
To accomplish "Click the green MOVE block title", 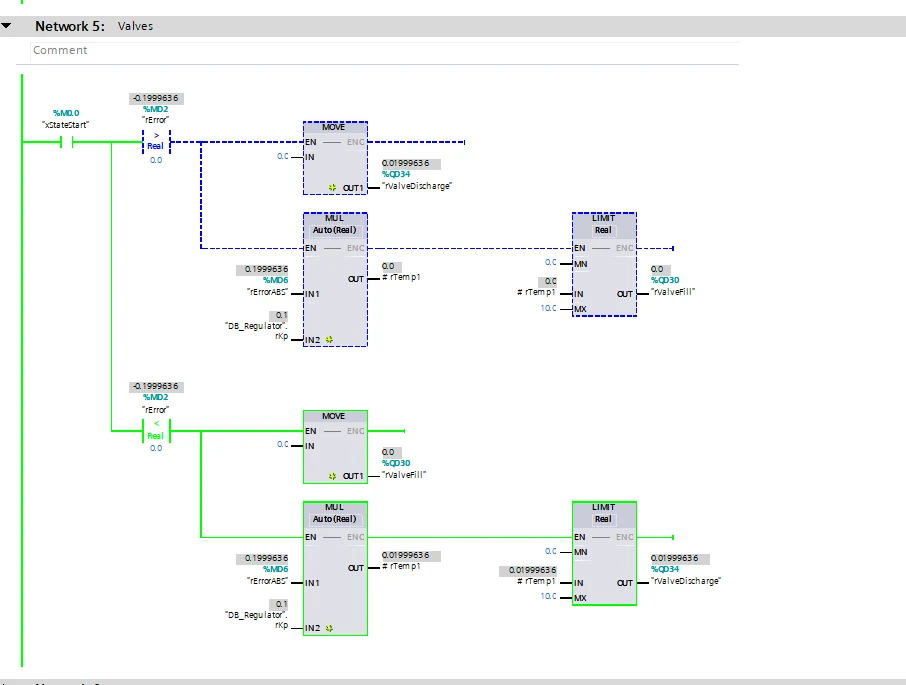I will click(x=334, y=416).
